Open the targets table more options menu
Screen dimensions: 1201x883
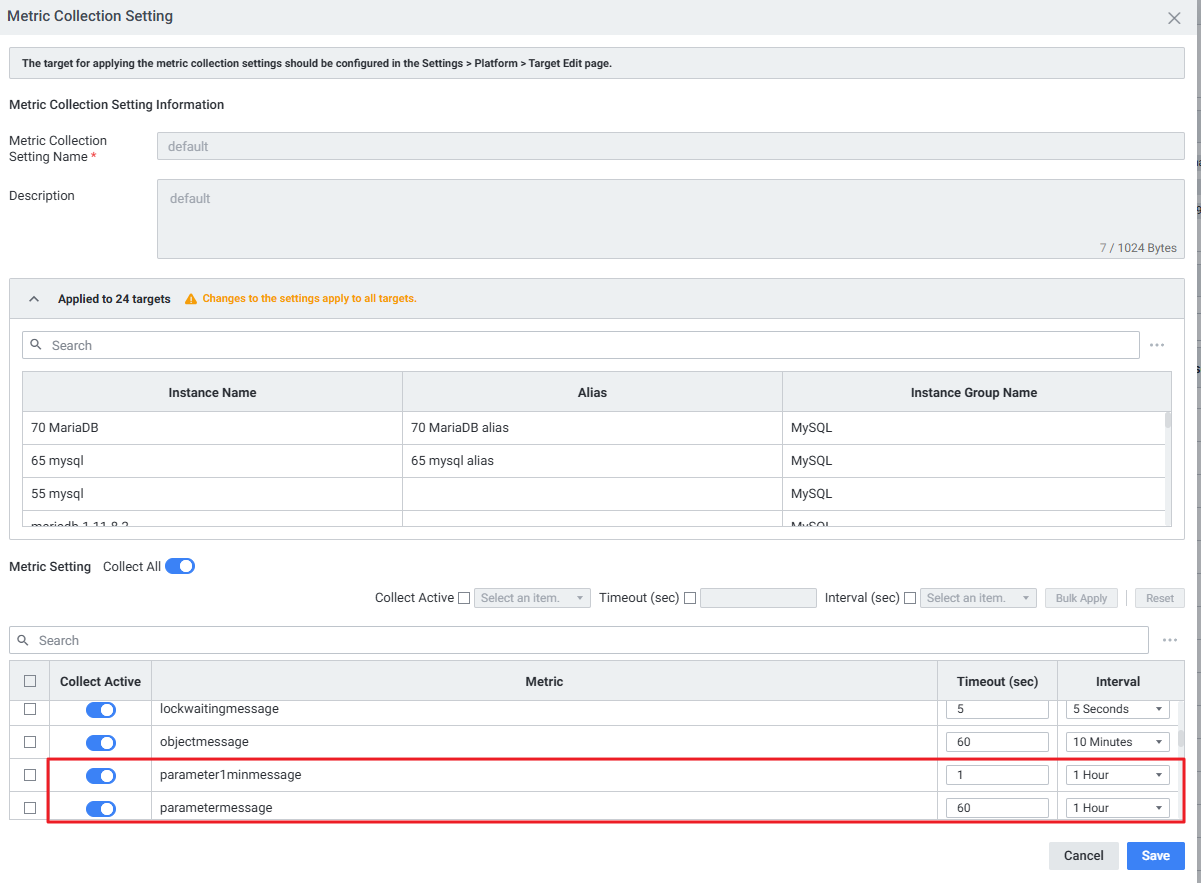point(1157,345)
